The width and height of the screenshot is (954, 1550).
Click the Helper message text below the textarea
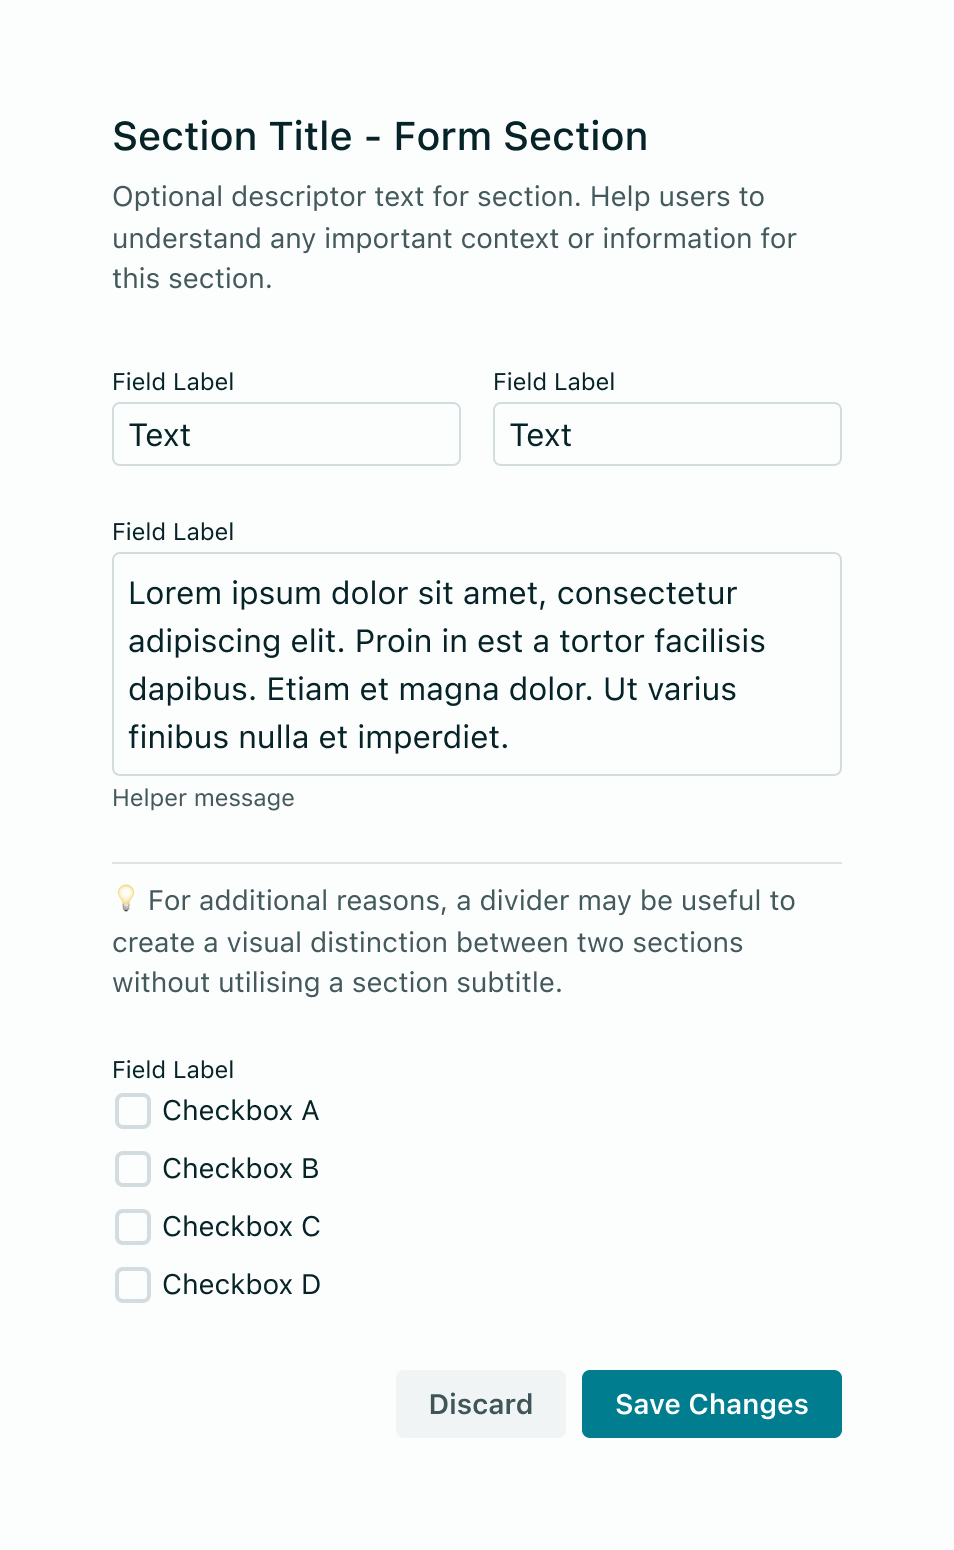204,798
